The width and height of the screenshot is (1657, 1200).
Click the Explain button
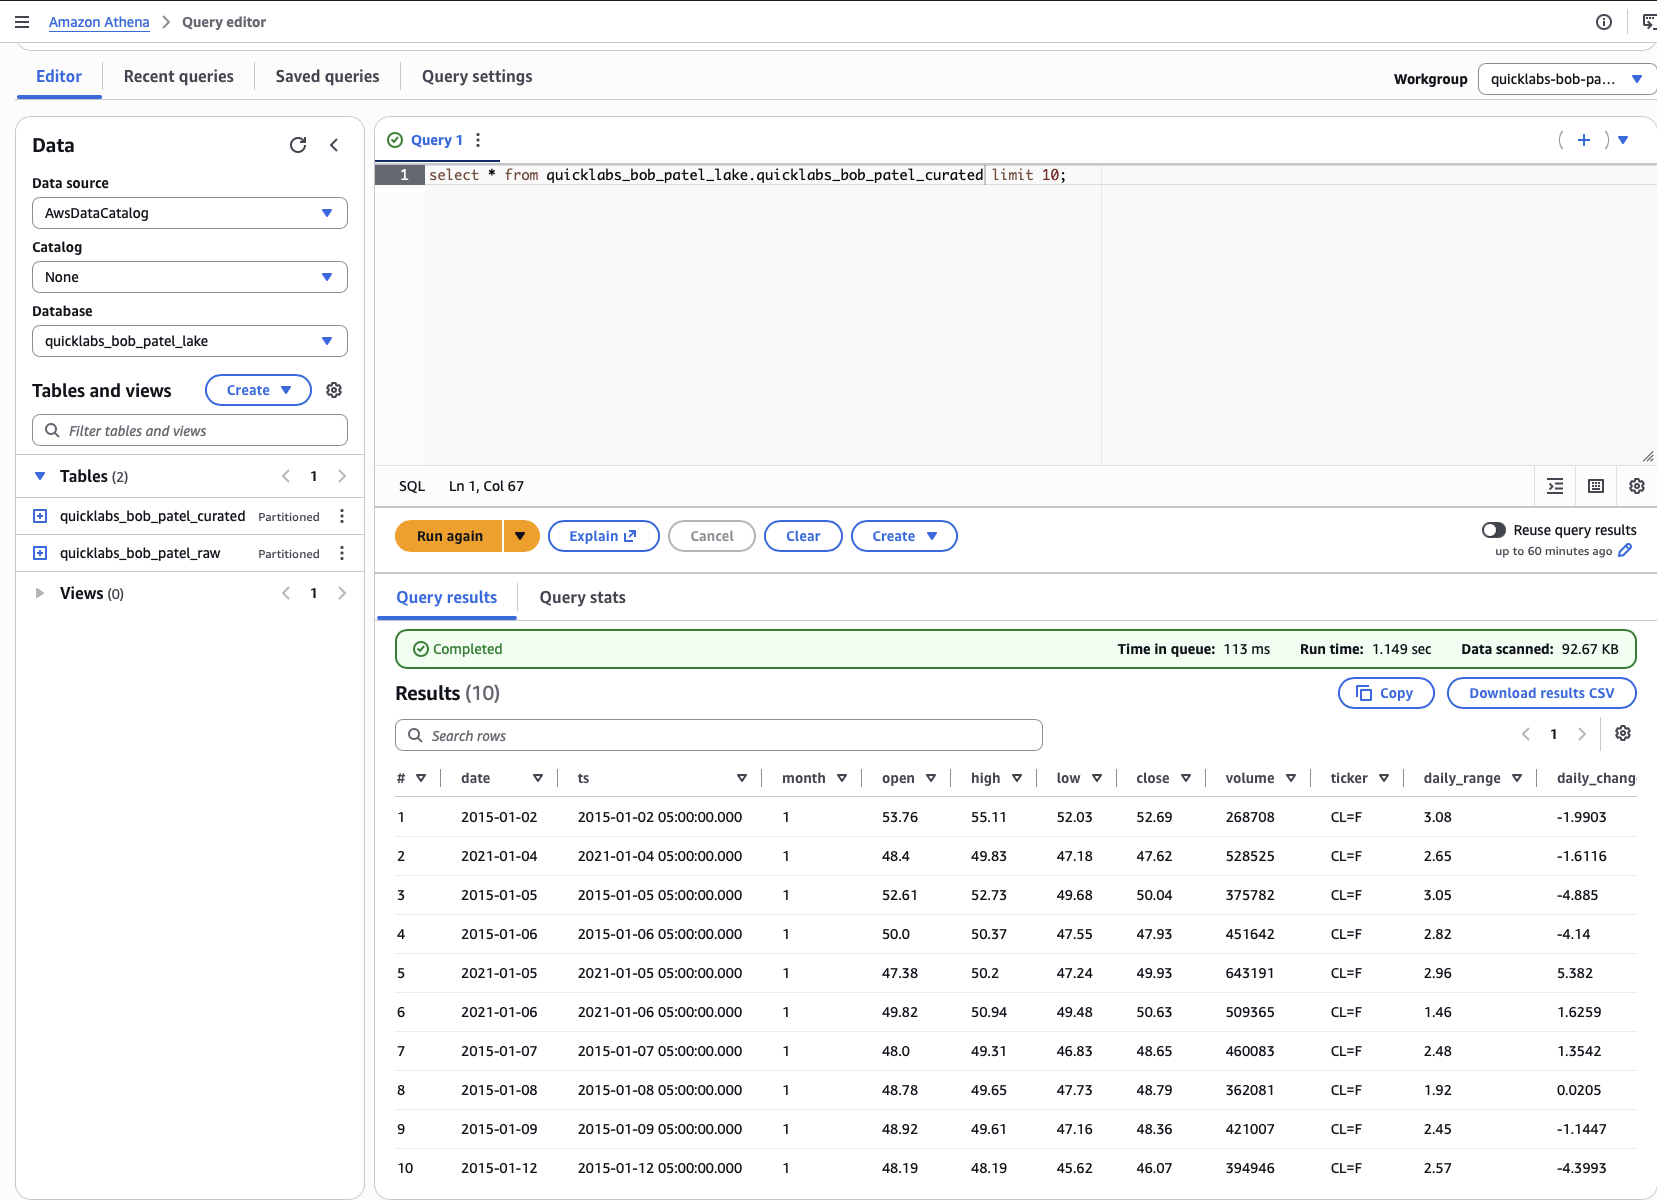point(603,536)
